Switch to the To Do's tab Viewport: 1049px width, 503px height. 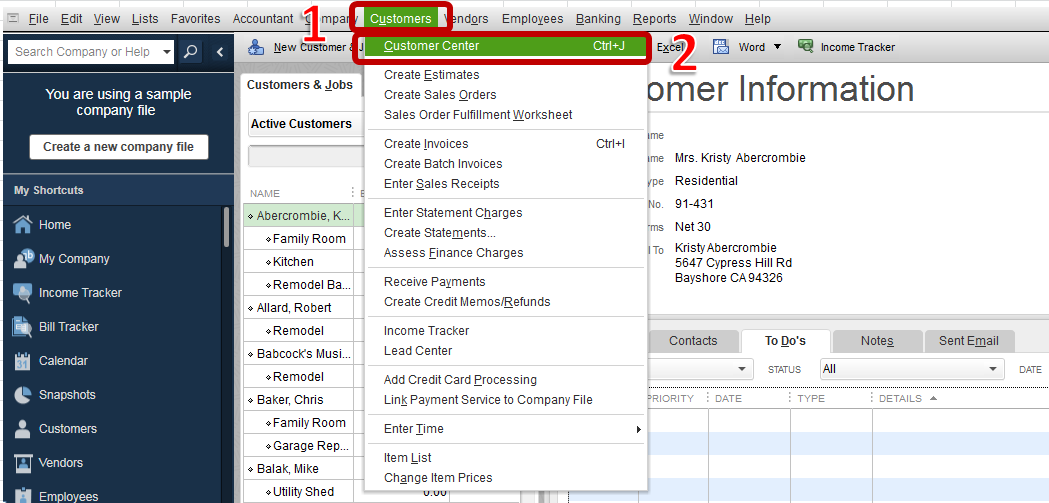click(785, 341)
